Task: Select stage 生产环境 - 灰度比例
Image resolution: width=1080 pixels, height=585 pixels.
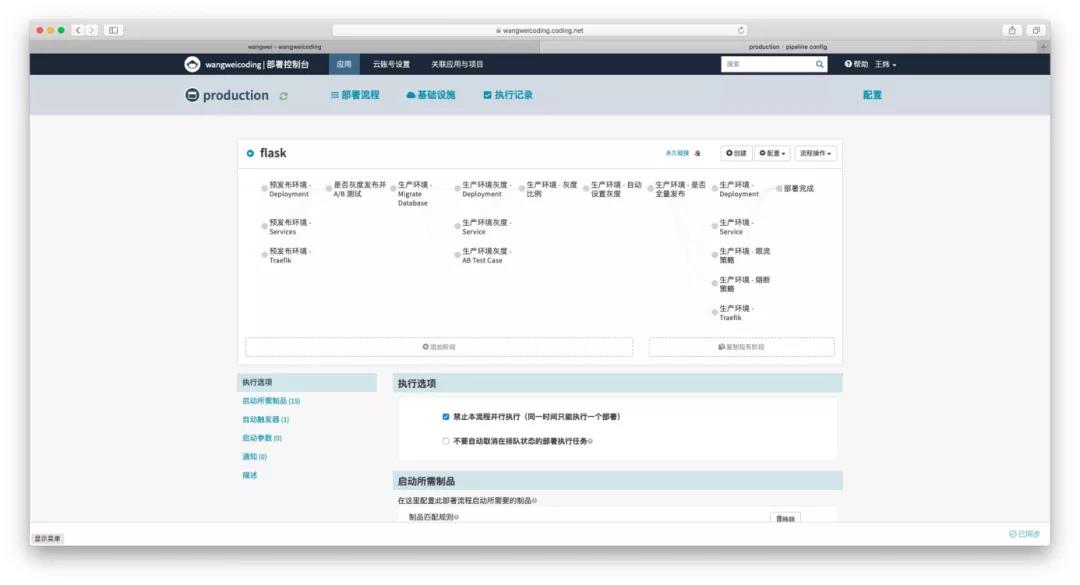Action: 548,189
